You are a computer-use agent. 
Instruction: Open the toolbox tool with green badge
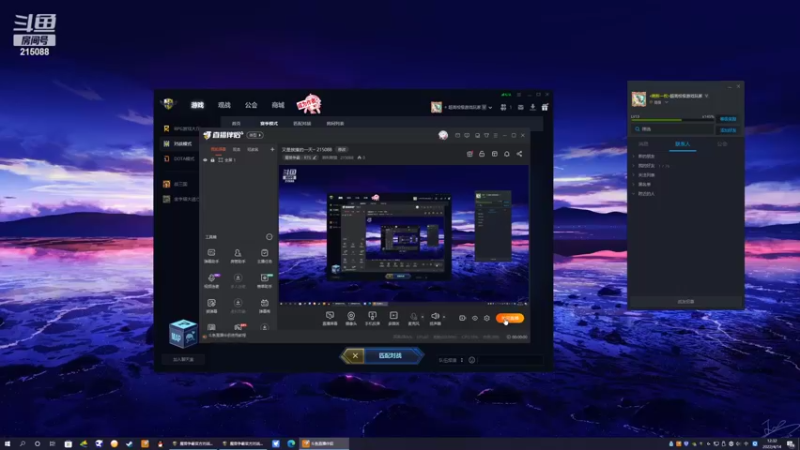pos(265,281)
